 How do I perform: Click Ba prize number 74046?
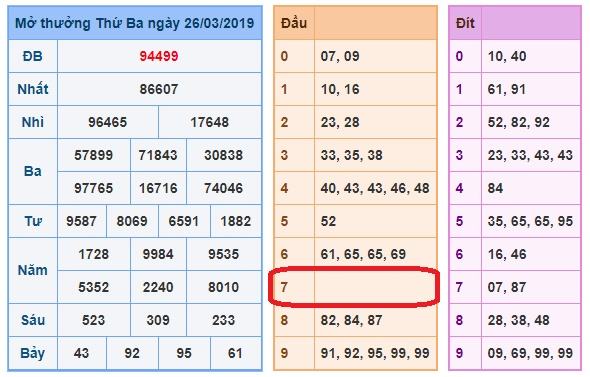click(x=224, y=188)
